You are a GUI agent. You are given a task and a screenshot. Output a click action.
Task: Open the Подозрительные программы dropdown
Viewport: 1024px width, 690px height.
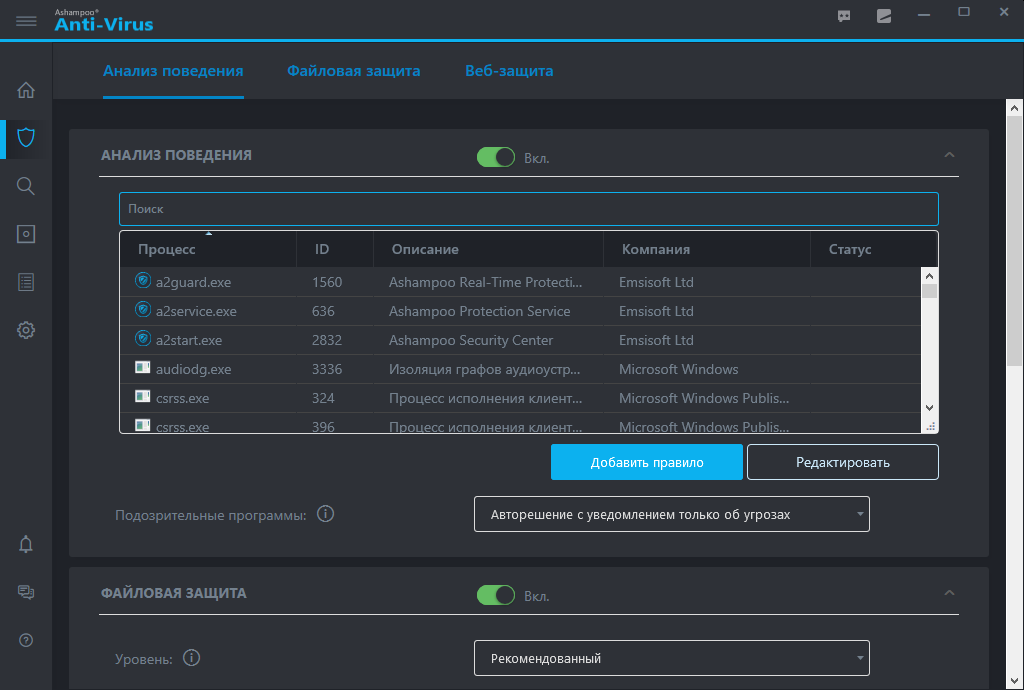pos(671,514)
